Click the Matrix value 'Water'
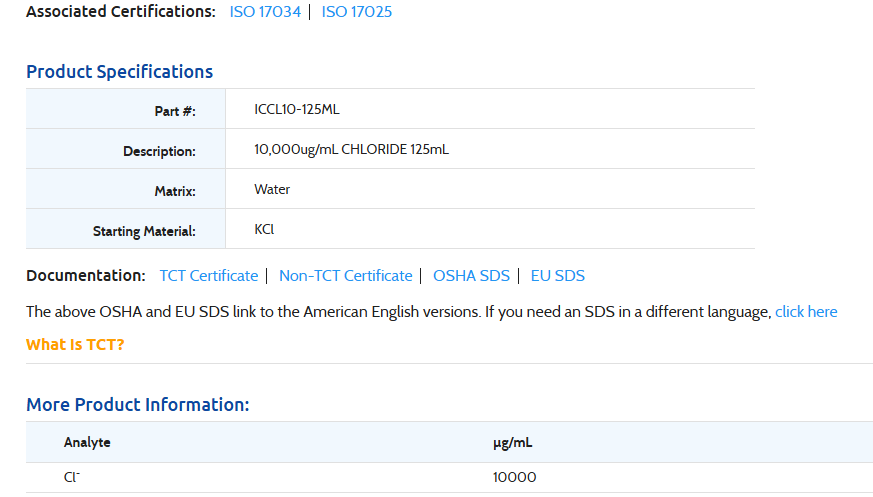Image resolution: width=873 pixels, height=497 pixels. (272, 189)
